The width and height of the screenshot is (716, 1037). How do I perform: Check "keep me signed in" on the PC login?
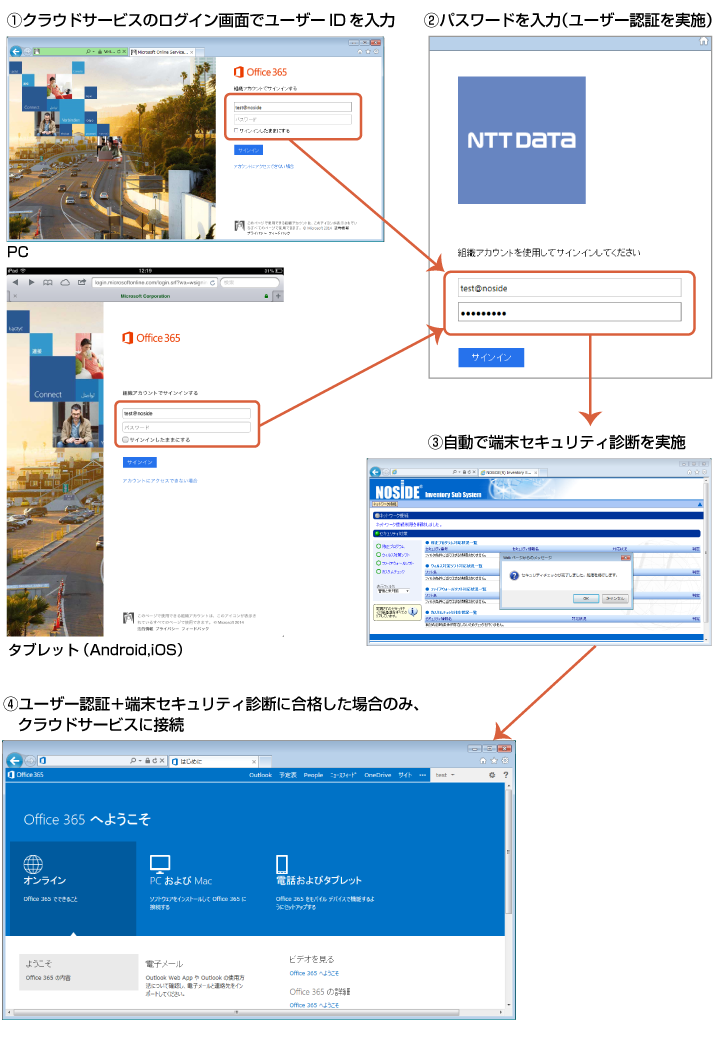point(236,130)
